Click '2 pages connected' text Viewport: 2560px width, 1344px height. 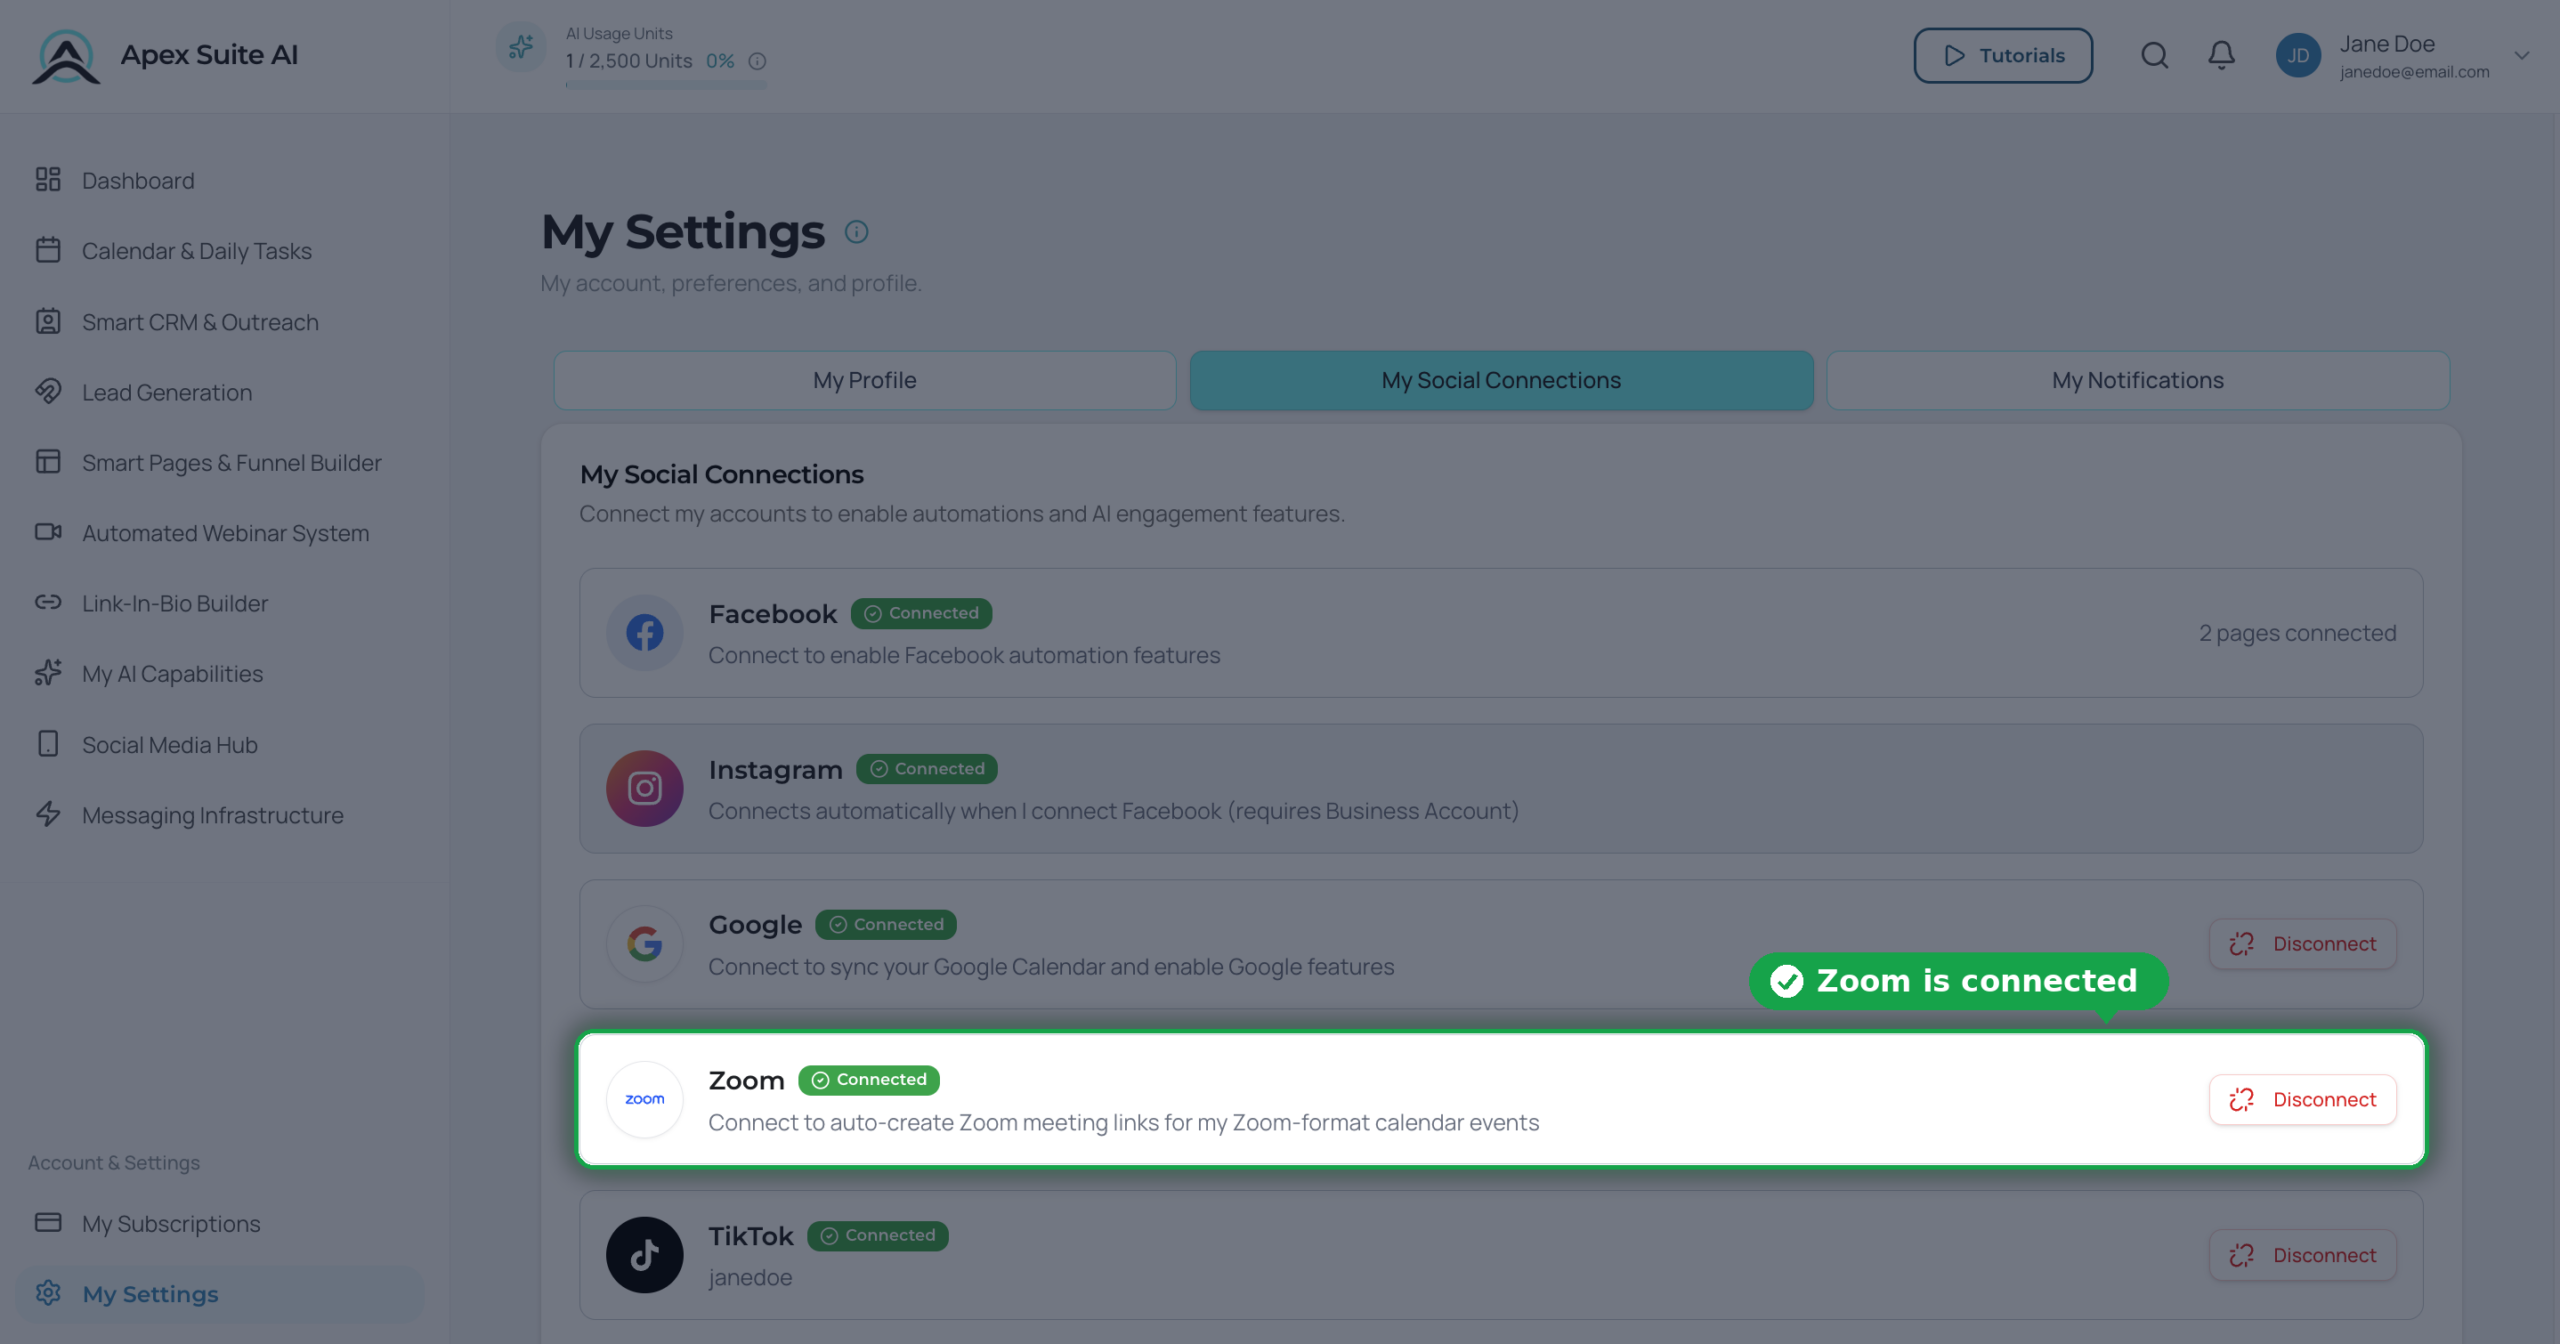(2297, 632)
